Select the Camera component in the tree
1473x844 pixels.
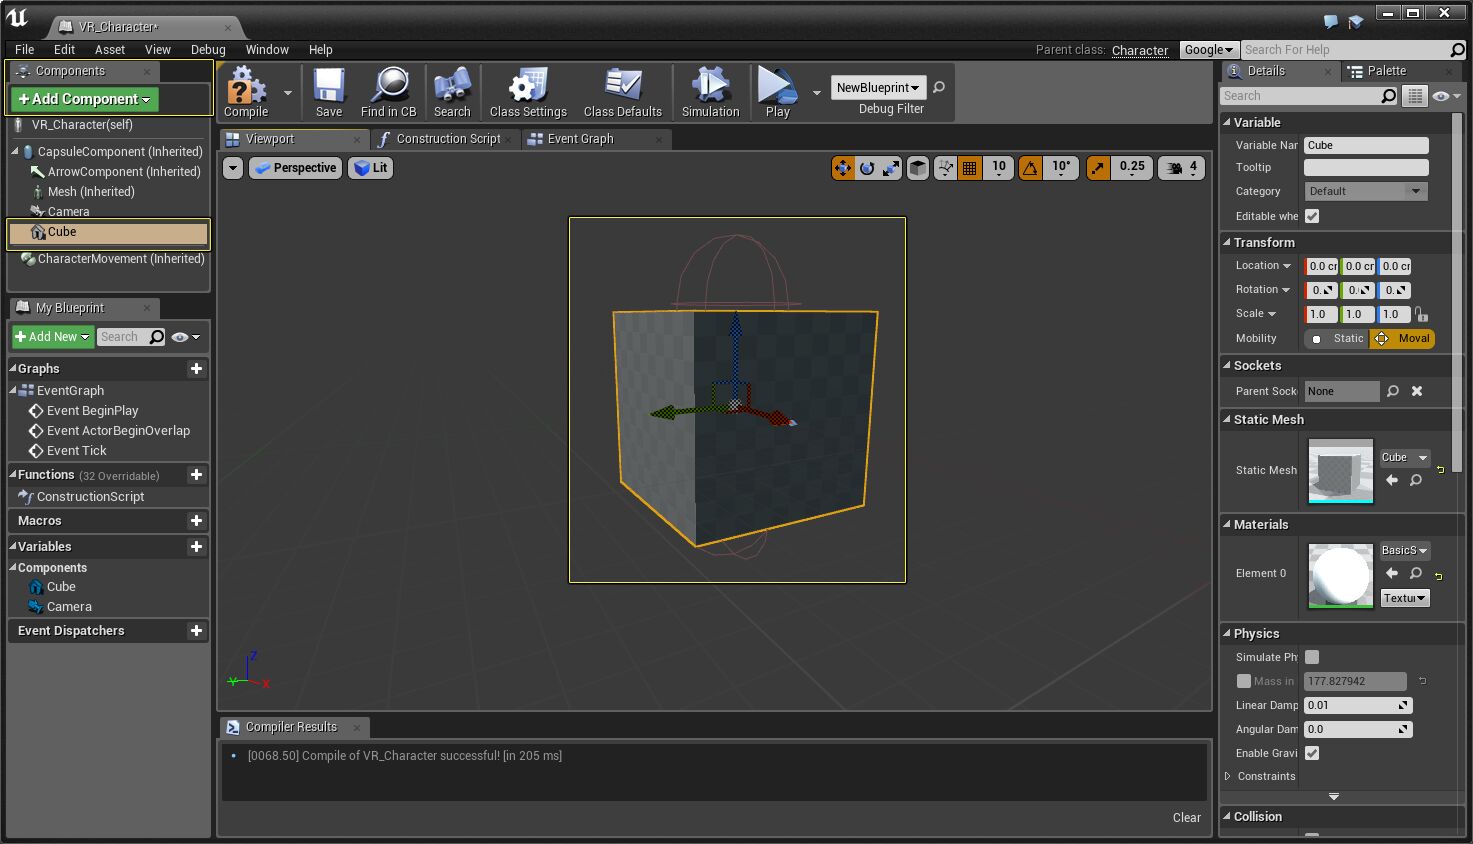(x=68, y=211)
